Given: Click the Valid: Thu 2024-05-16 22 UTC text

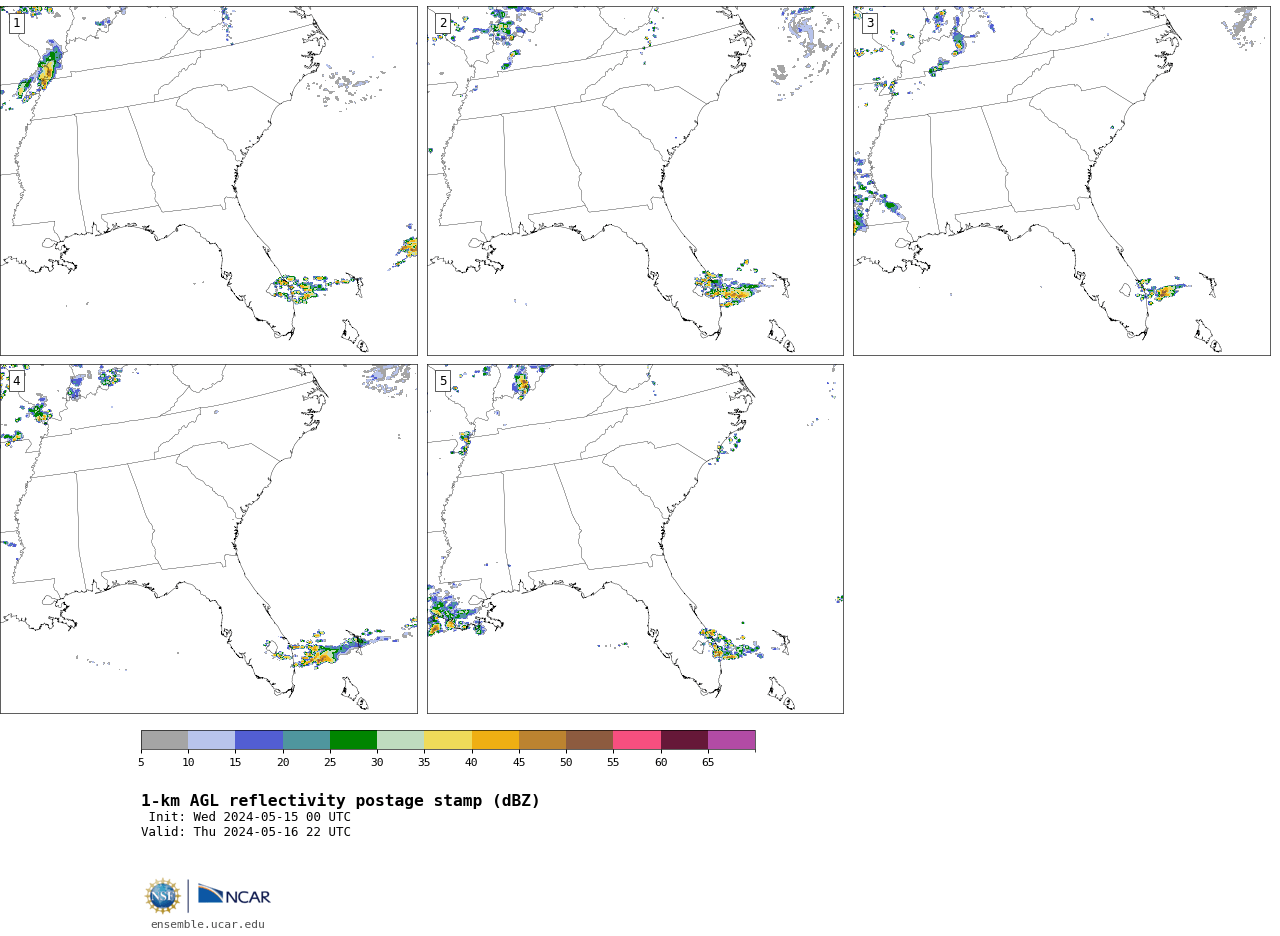Looking at the screenshot, I should pyautogui.click(x=246, y=832).
